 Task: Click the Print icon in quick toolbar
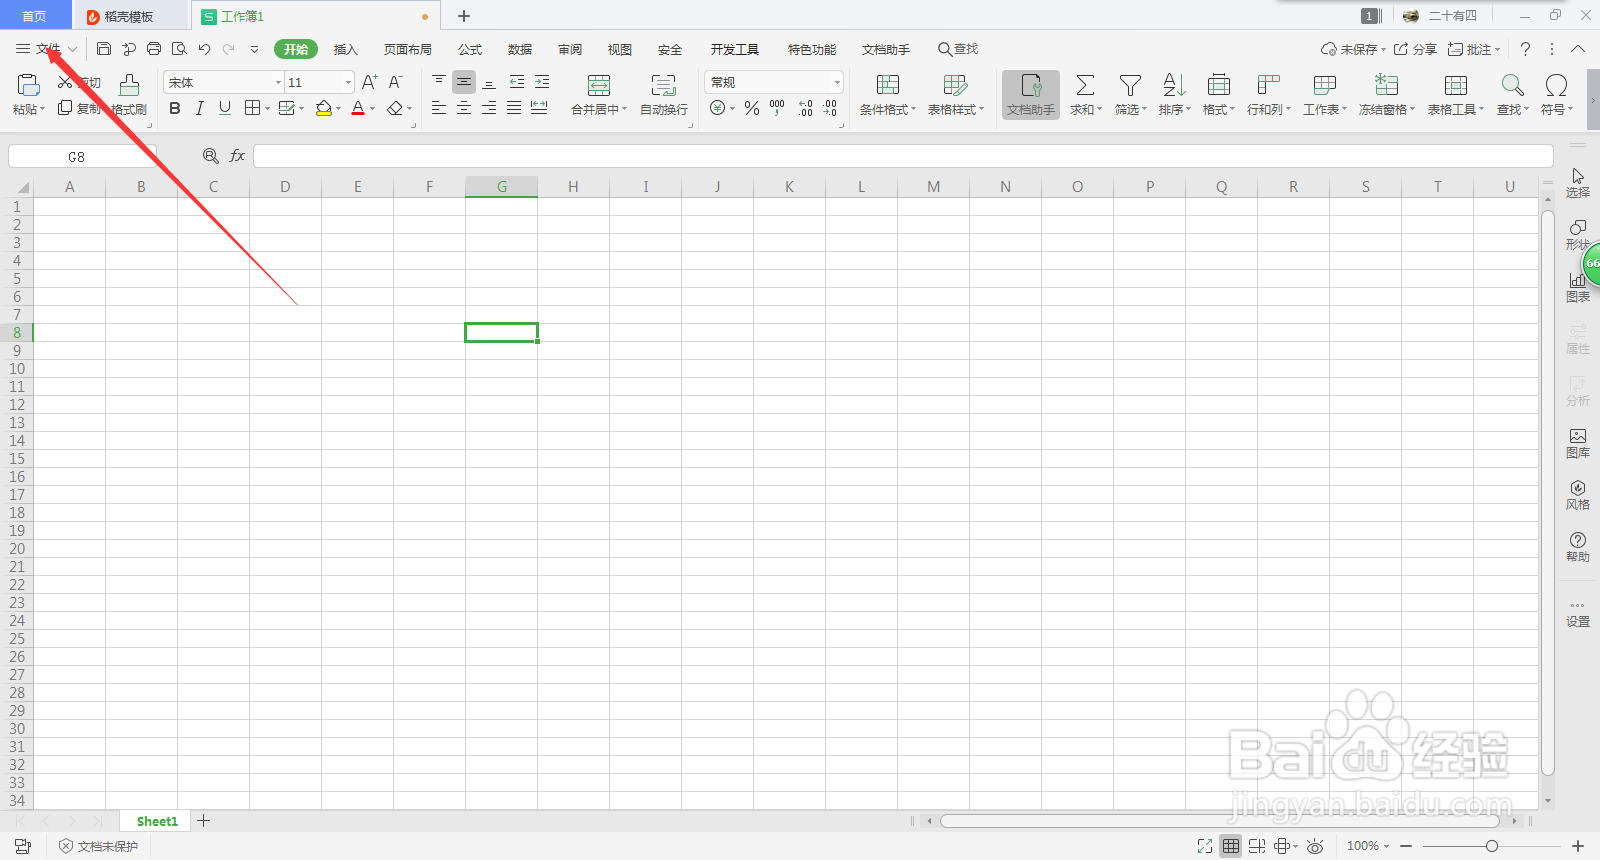tap(154, 49)
